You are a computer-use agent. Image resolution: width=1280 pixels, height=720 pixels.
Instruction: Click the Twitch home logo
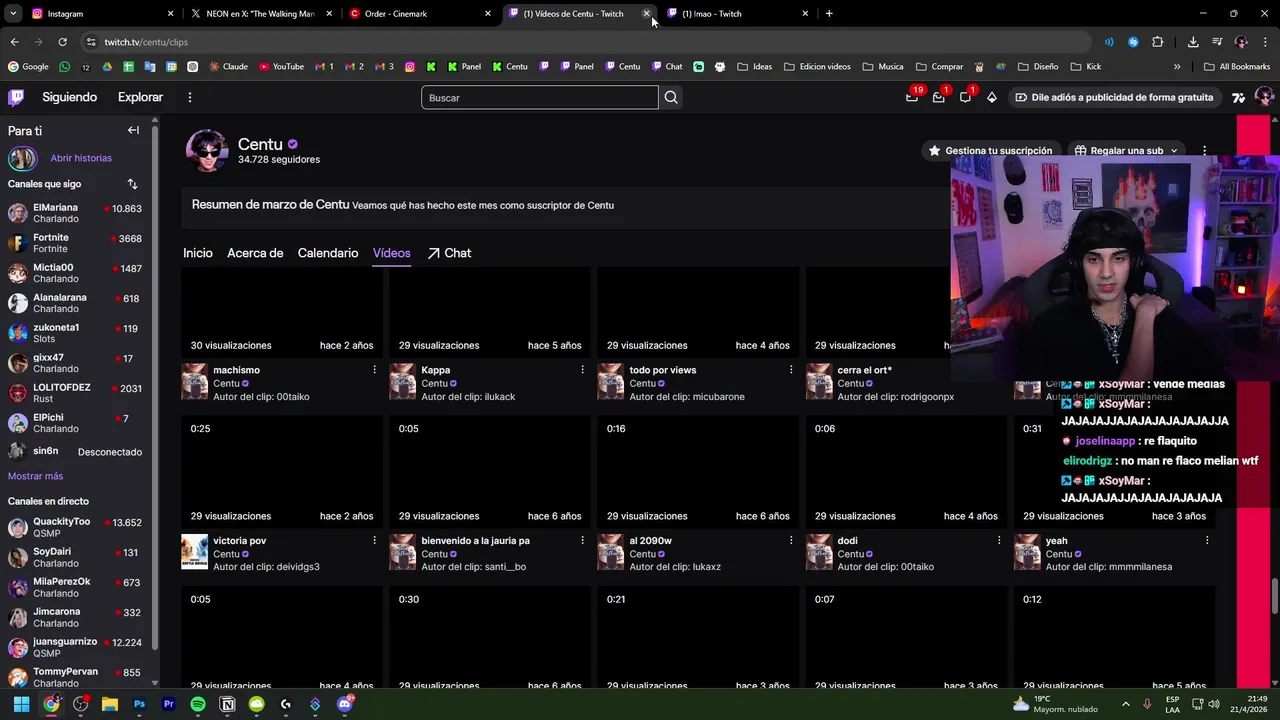pos(16,97)
